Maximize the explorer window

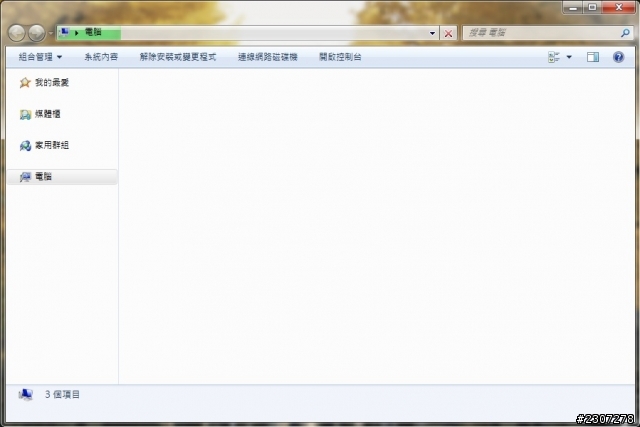tap(592, 7)
